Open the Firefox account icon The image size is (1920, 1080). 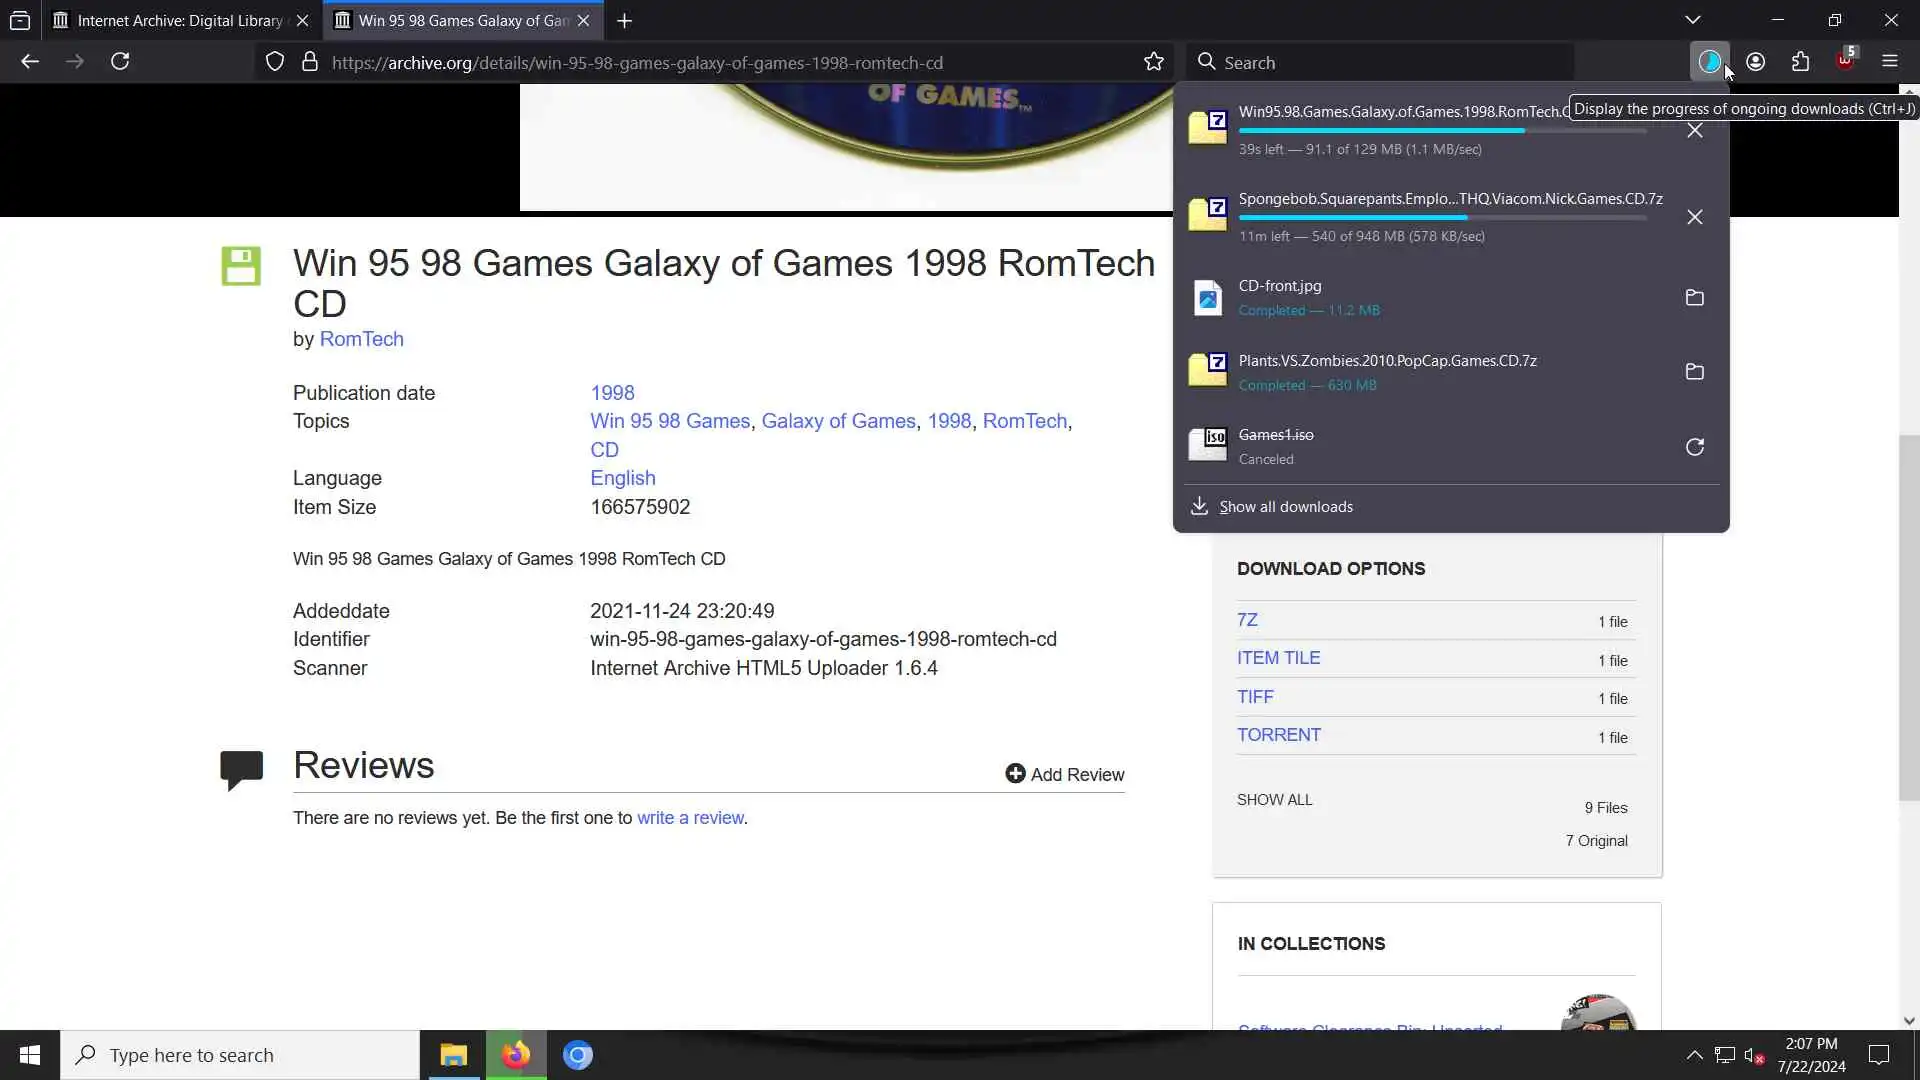pyautogui.click(x=1755, y=62)
